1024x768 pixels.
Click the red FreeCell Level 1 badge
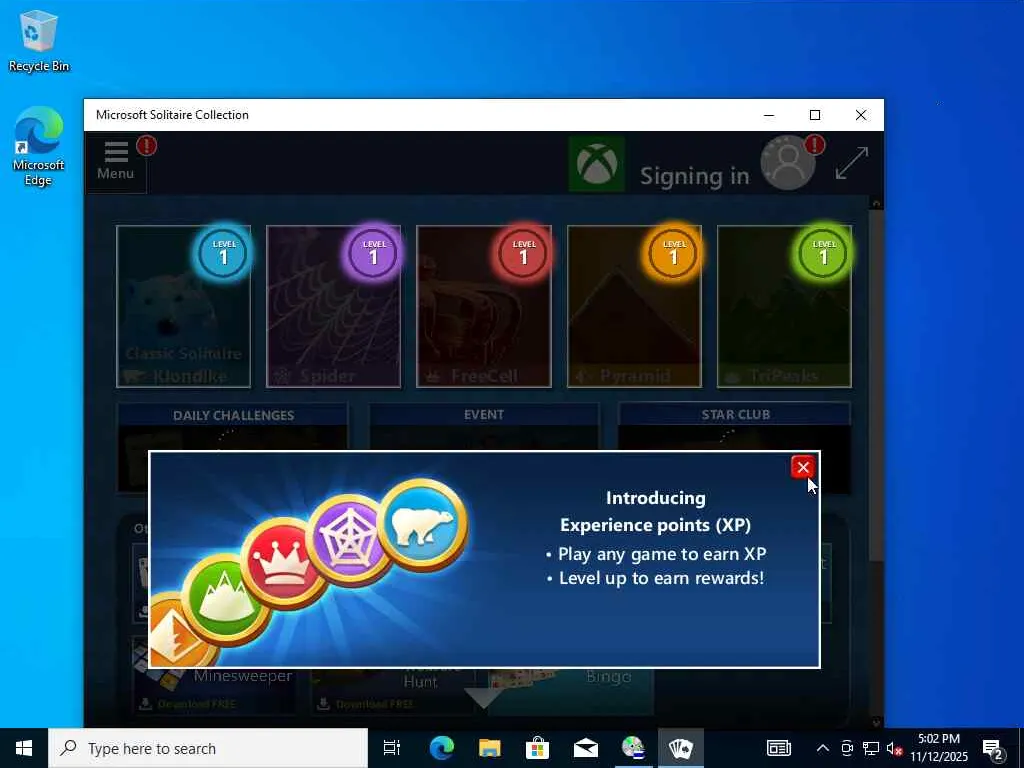(522, 253)
